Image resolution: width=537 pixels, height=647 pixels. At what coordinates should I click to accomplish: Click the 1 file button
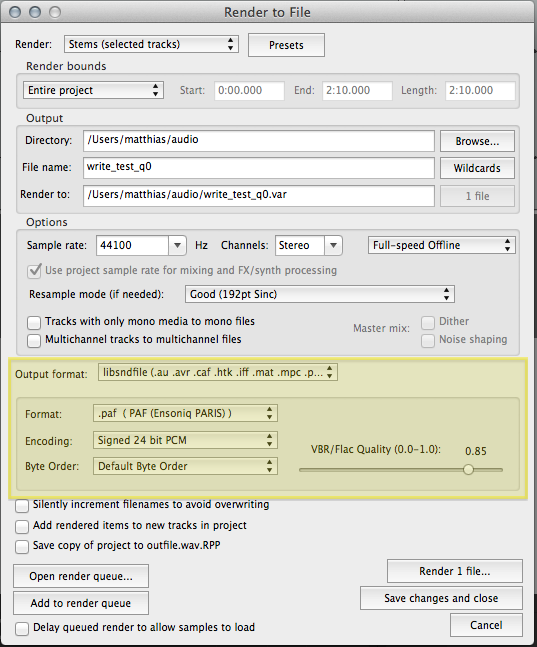[477, 196]
